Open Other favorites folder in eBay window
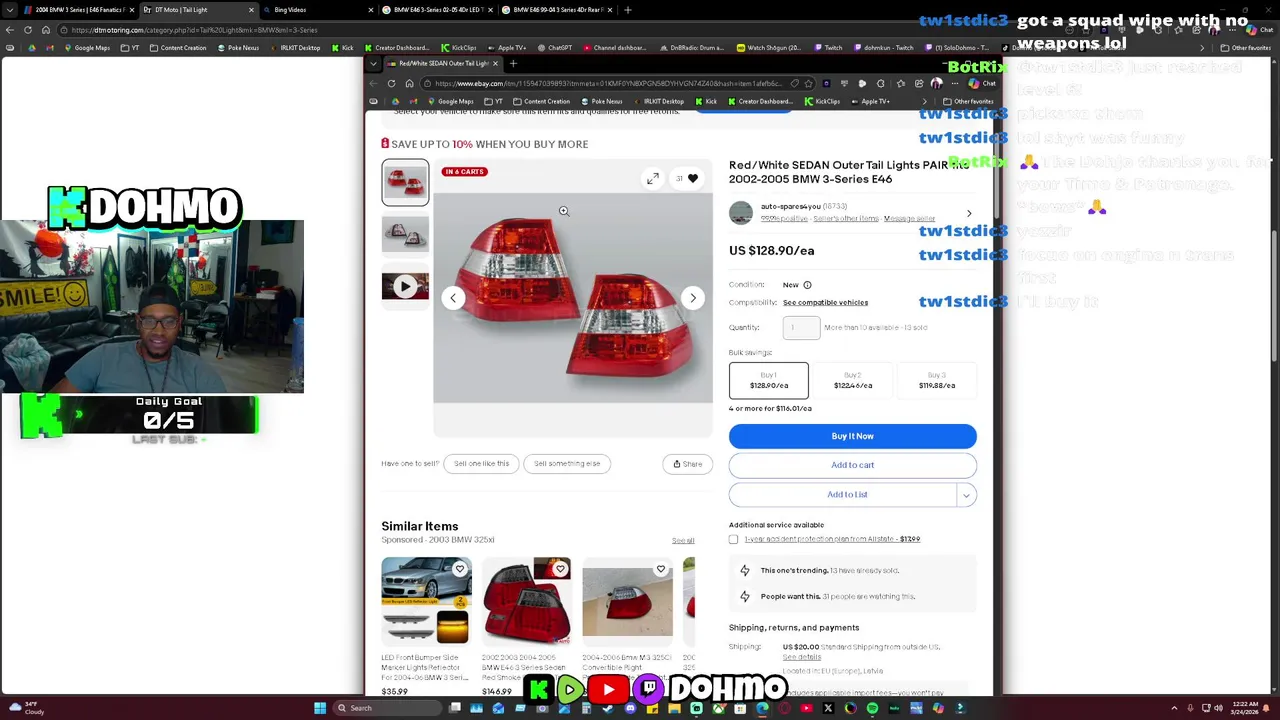 (967, 101)
